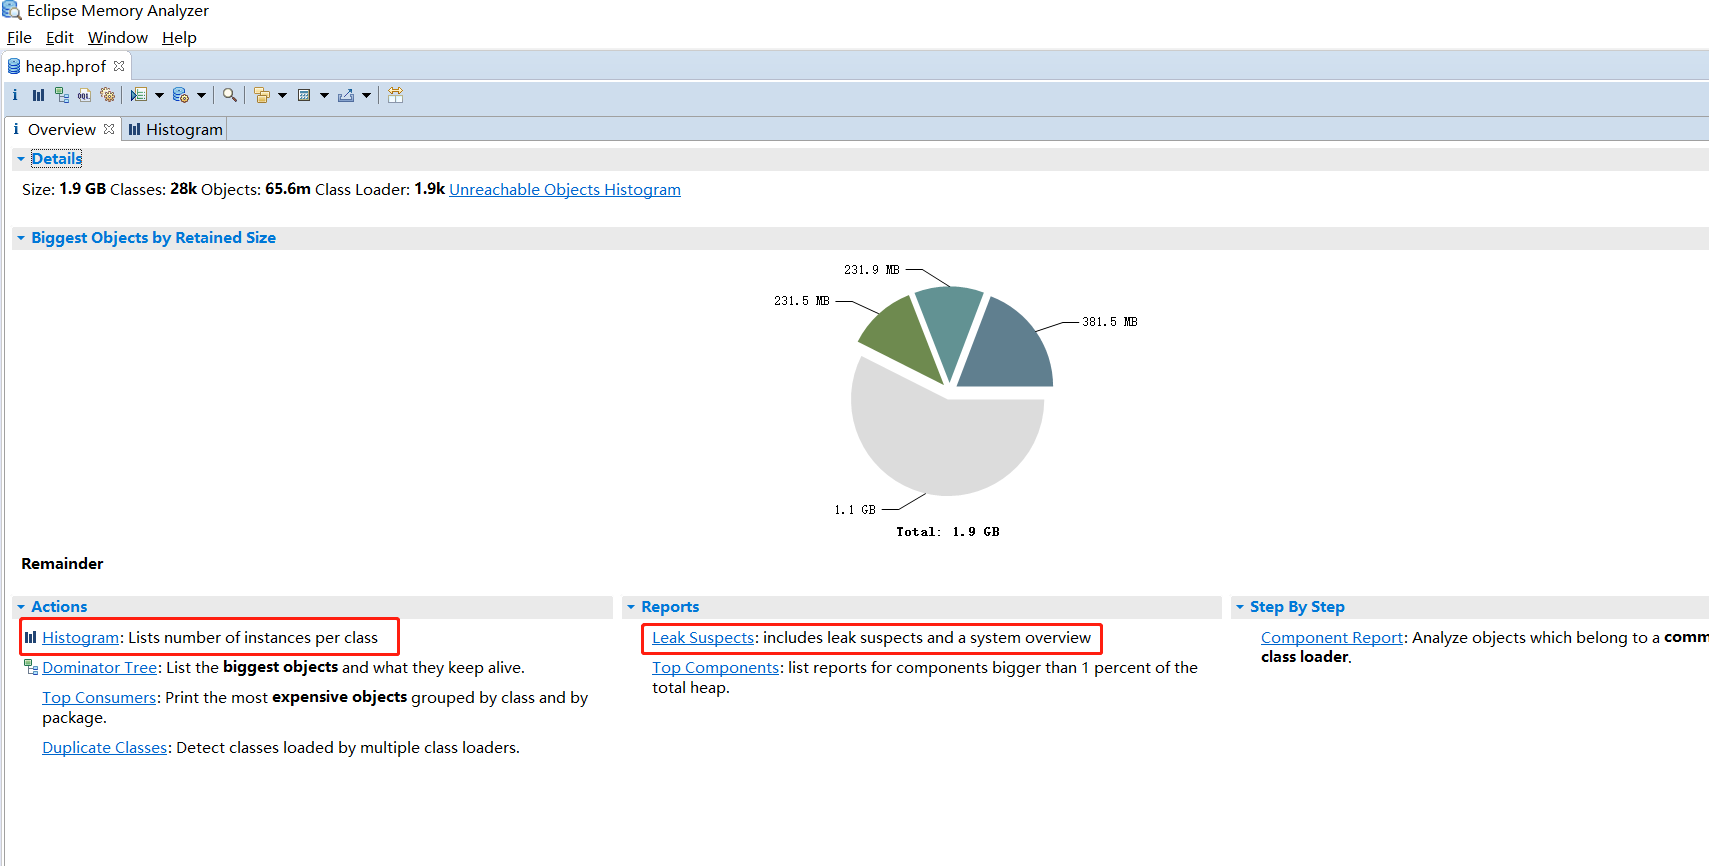Open the Leak Suspects report link
The height and width of the screenshot is (866, 1709).
point(702,638)
